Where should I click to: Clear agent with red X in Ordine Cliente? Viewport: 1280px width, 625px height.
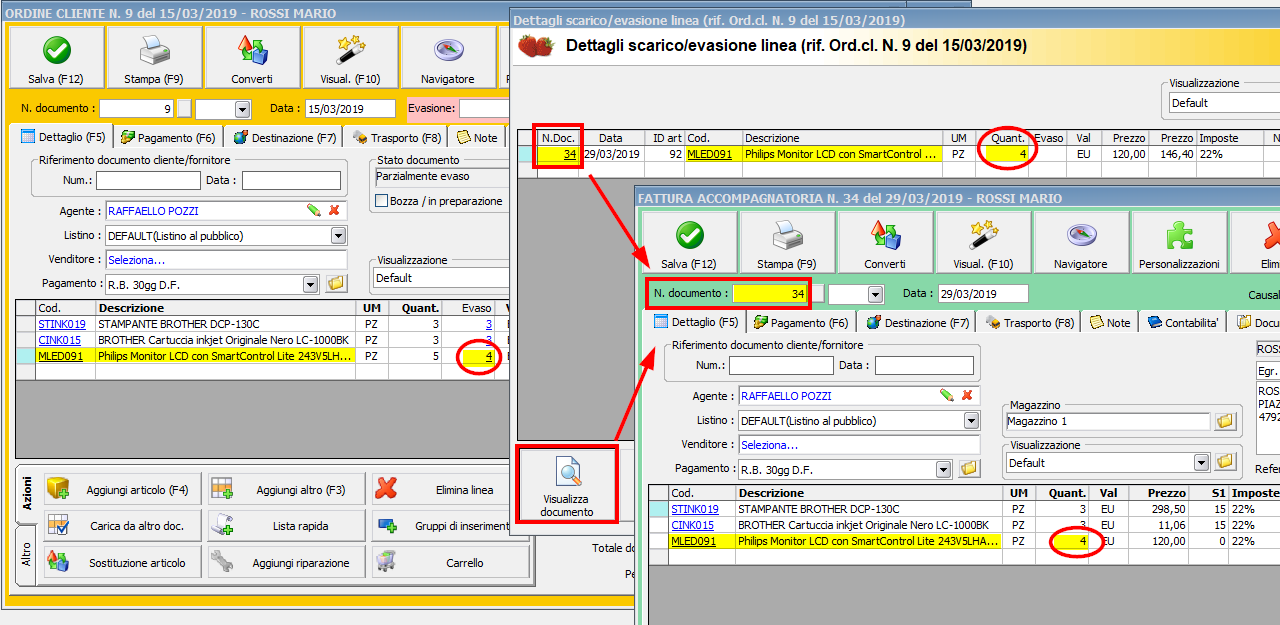[334, 211]
